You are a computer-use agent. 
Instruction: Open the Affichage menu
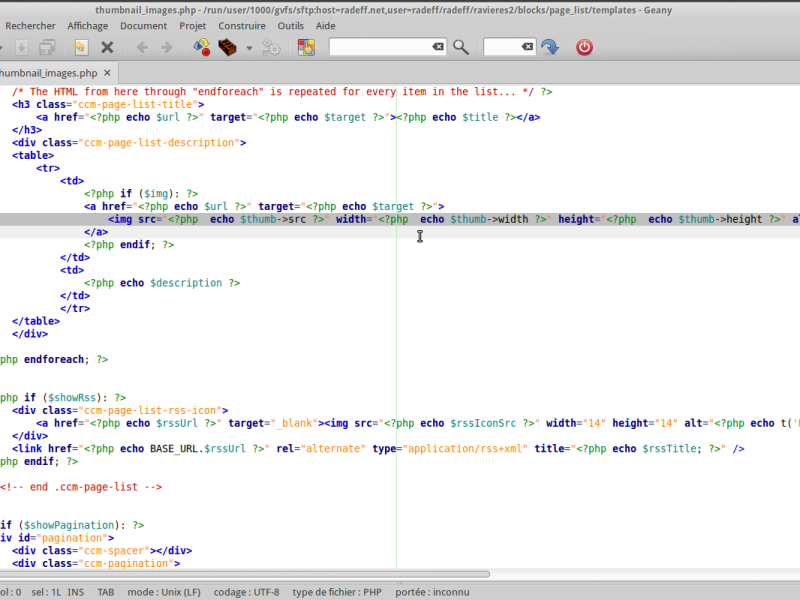pyautogui.click(x=88, y=26)
